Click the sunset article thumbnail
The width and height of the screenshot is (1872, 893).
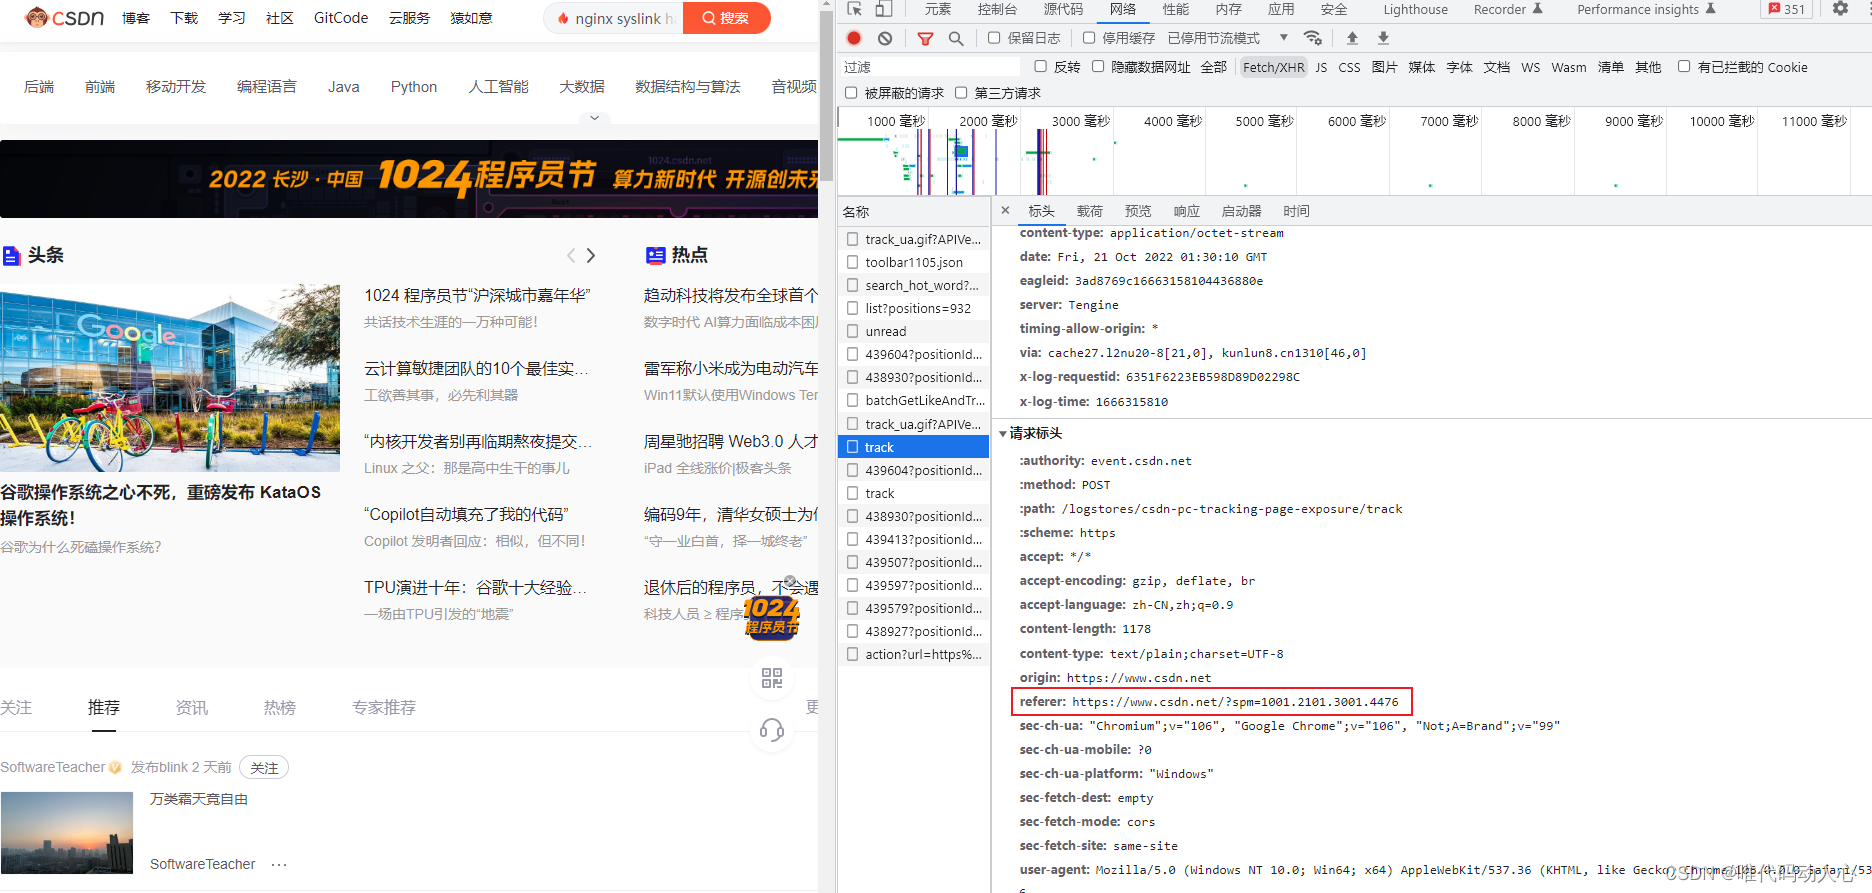coord(67,833)
